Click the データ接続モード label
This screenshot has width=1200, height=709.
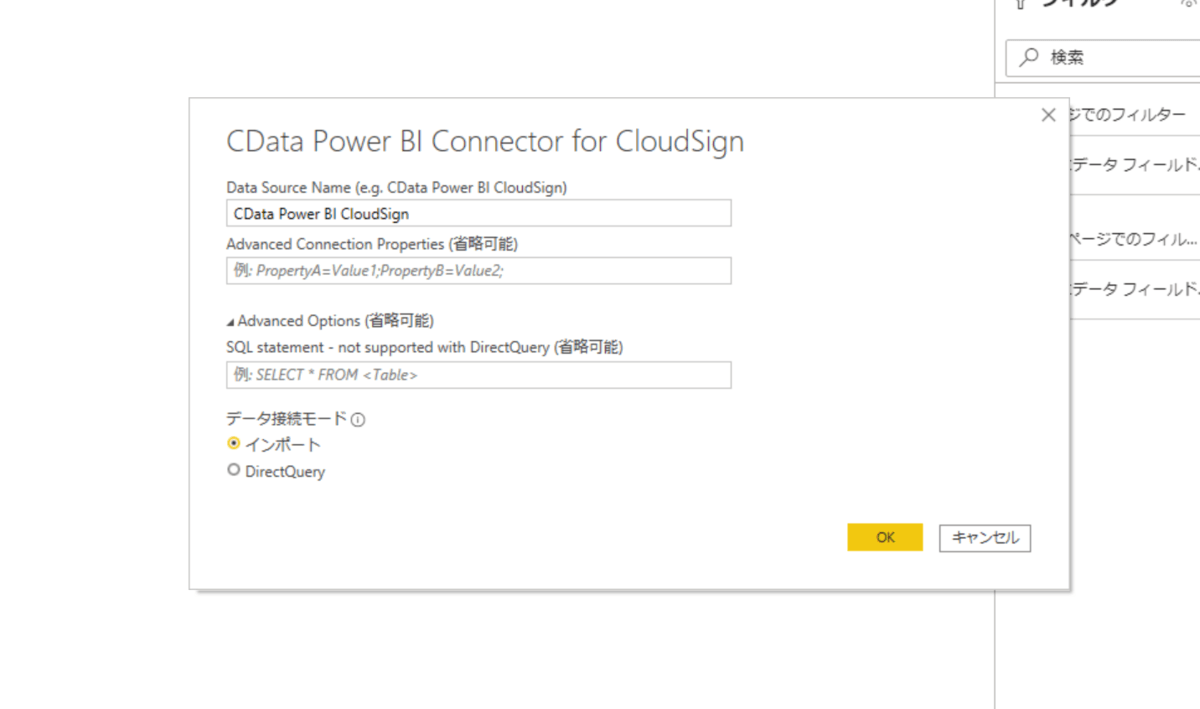tap(287, 419)
